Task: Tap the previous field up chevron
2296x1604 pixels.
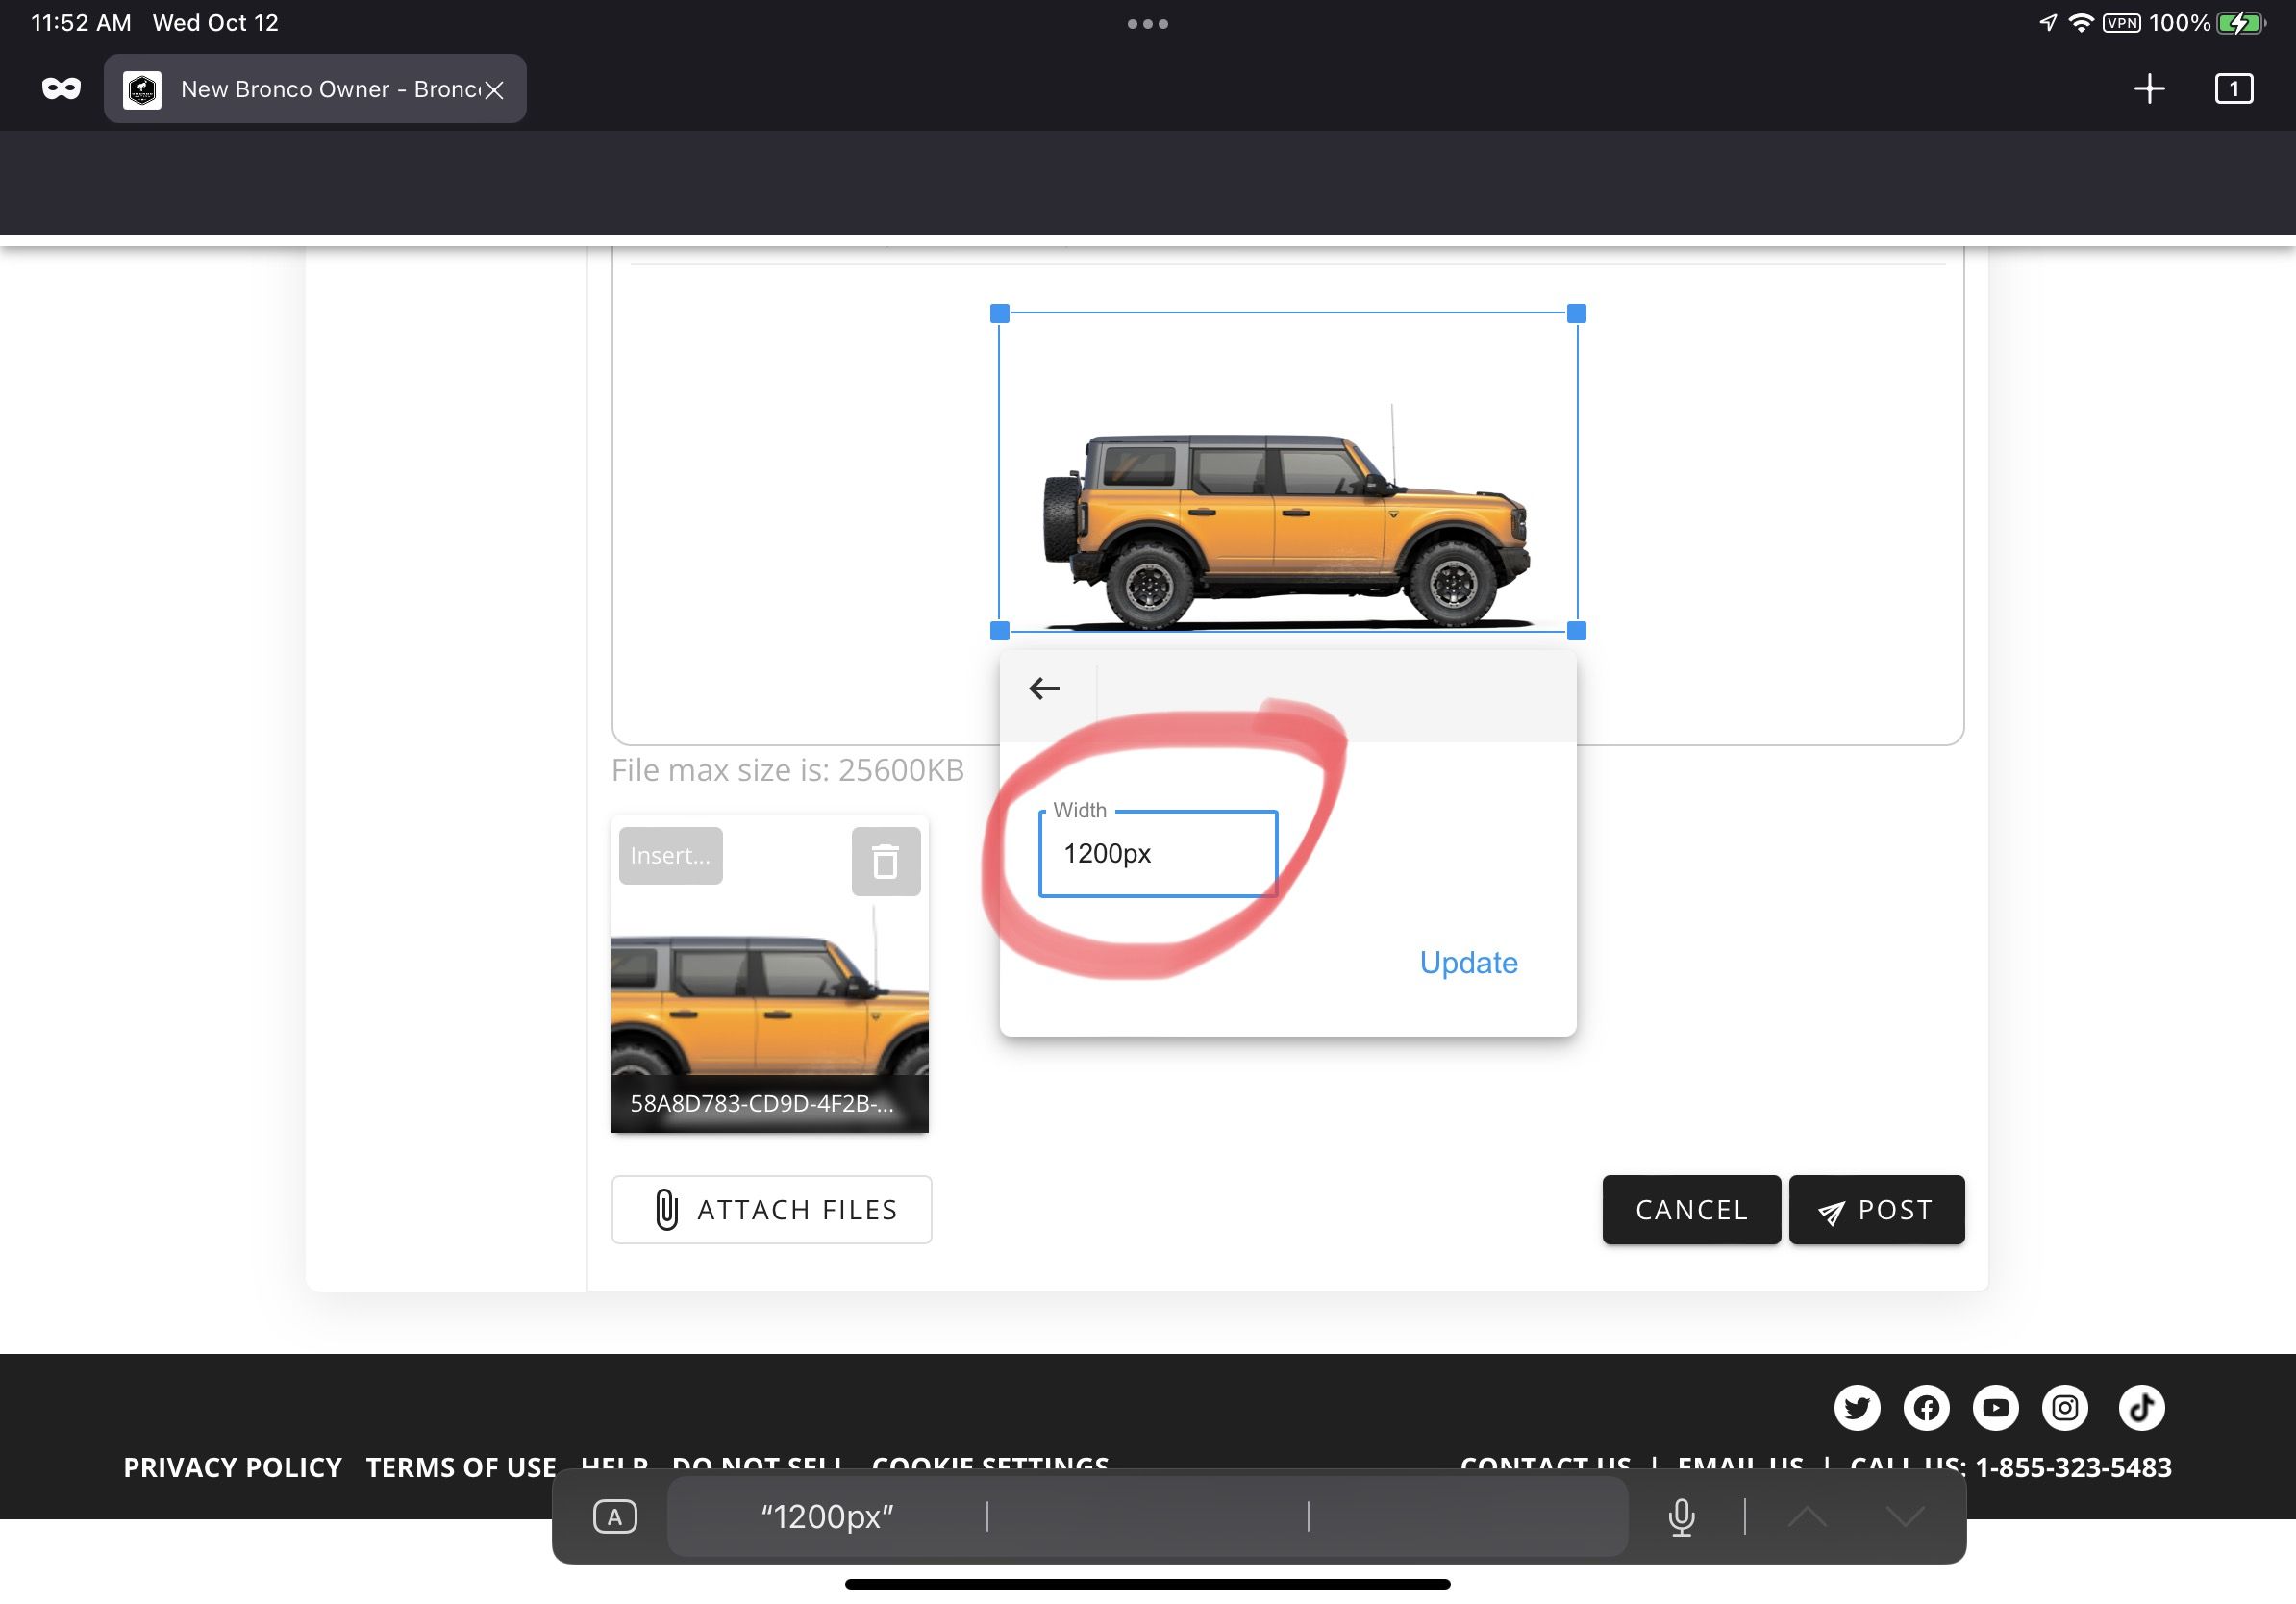Action: click(x=1807, y=1516)
